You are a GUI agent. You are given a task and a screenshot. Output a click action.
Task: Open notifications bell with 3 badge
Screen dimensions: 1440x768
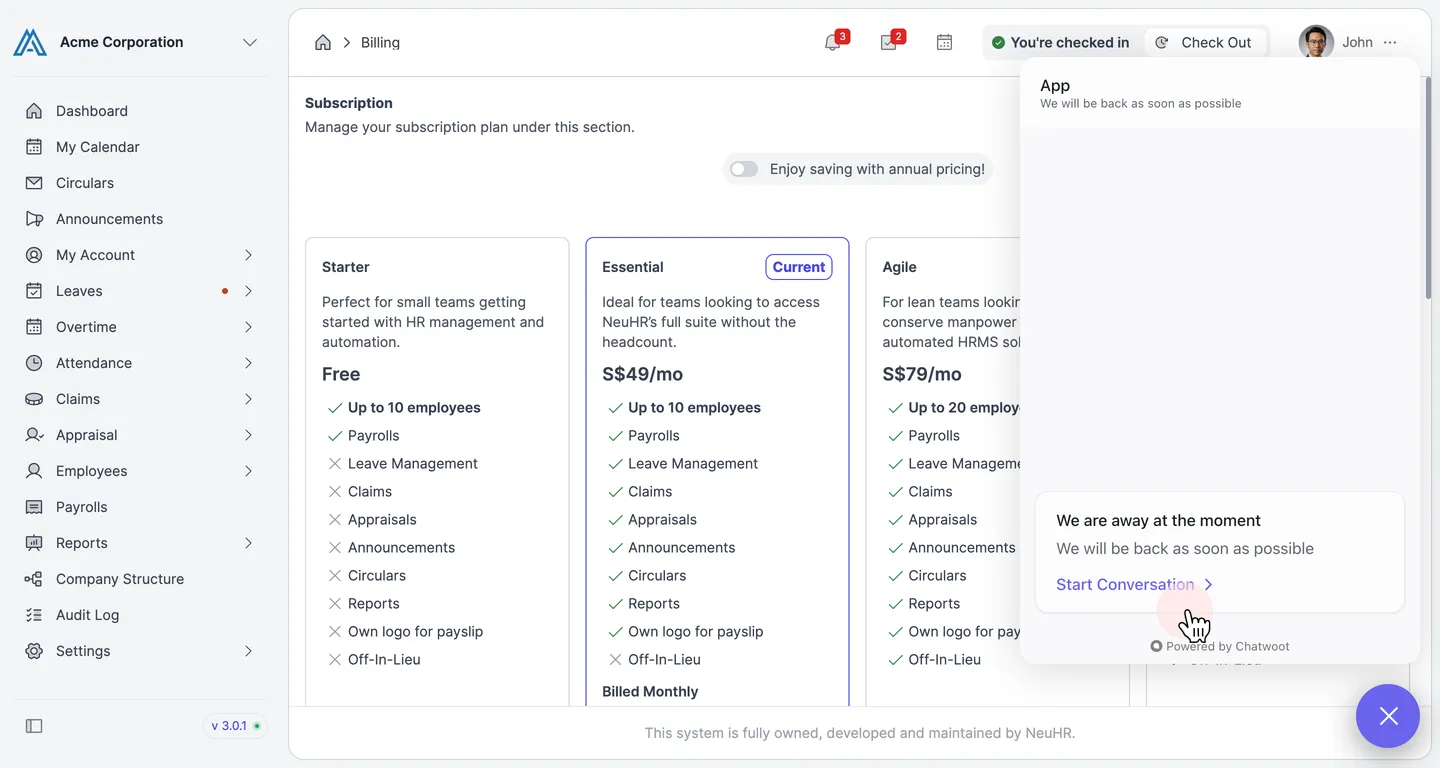[832, 42]
